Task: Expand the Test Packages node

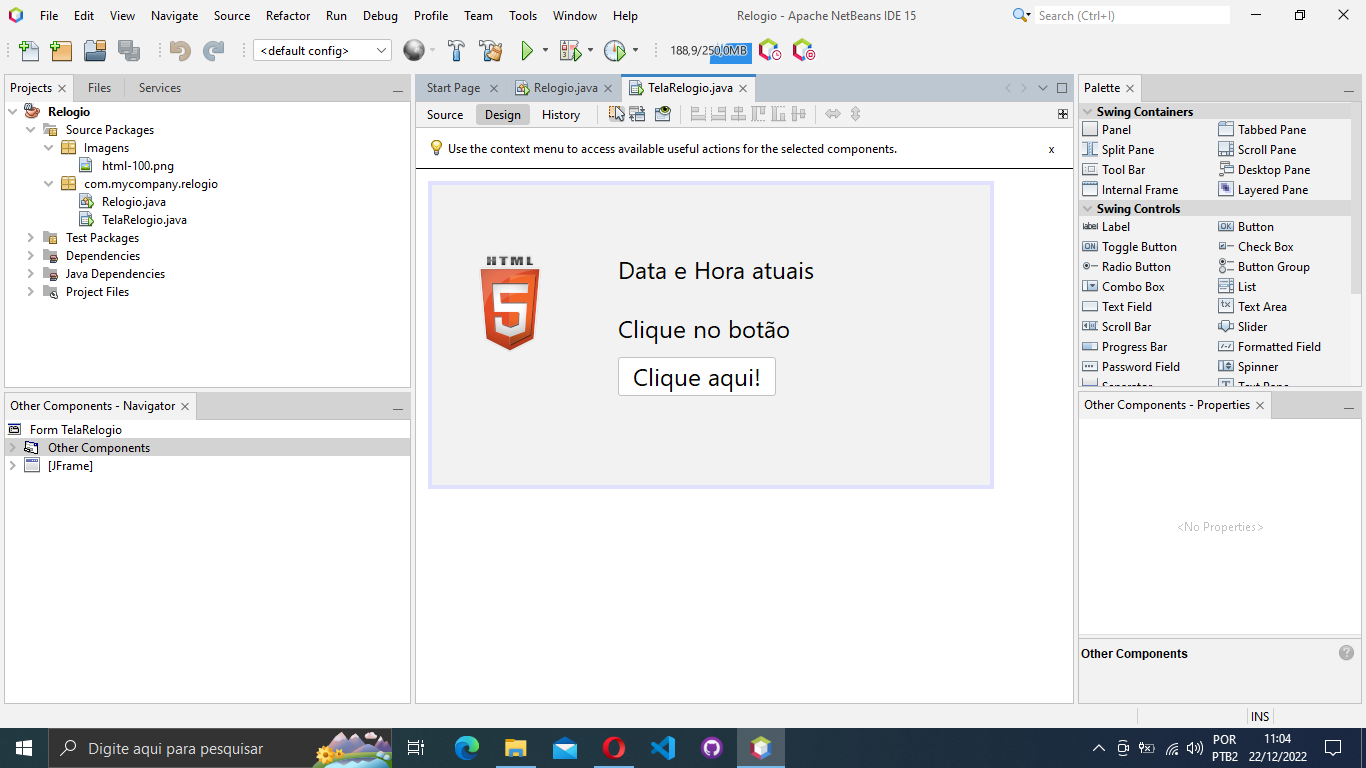Action: (31, 238)
